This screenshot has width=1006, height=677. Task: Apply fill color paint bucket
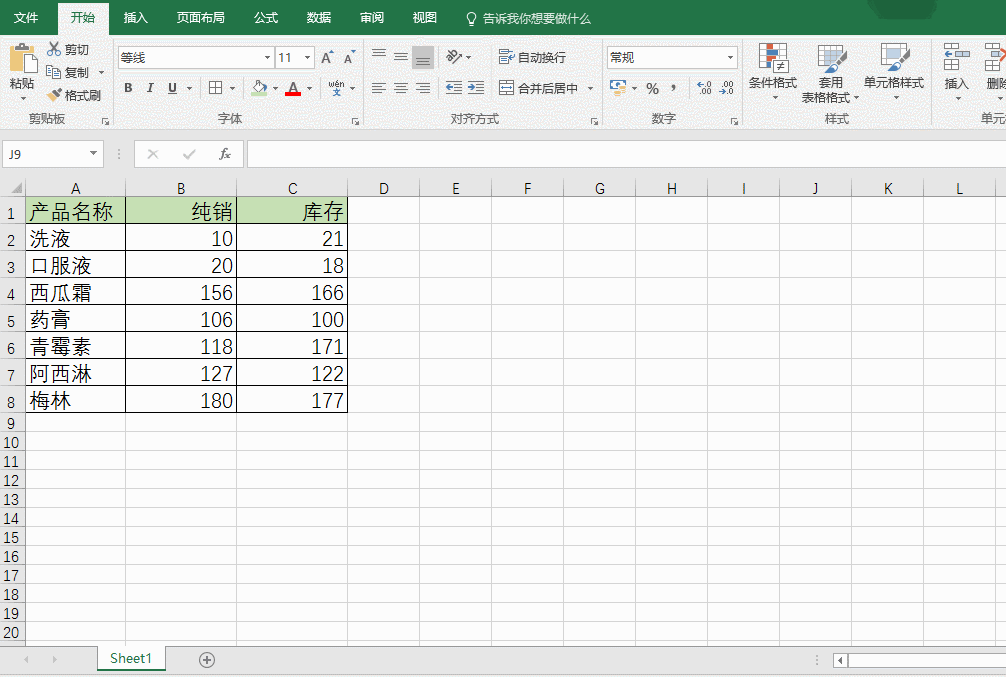tap(259, 88)
